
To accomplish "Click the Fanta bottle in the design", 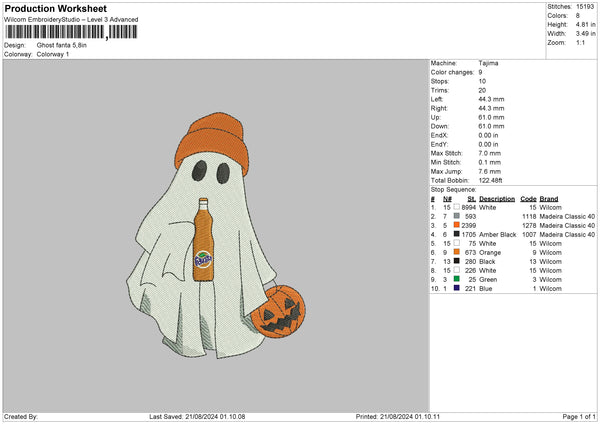I will tap(204, 238).
